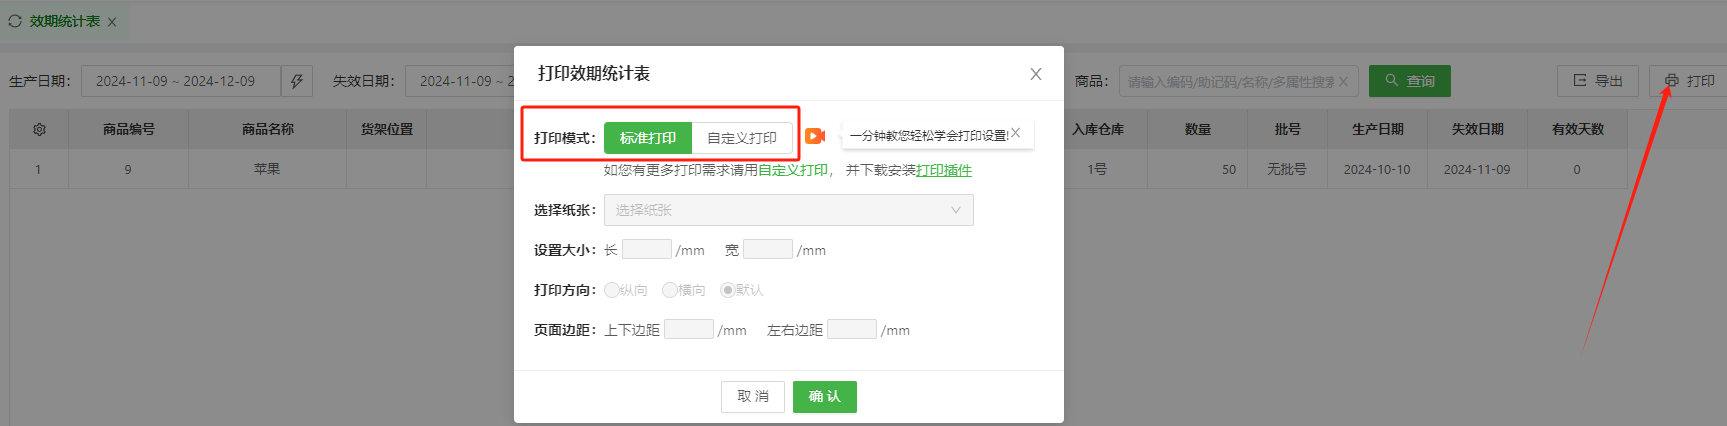Click the lightning quick-date icon beside 生产日期
1727x426 pixels.
point(297,81)
